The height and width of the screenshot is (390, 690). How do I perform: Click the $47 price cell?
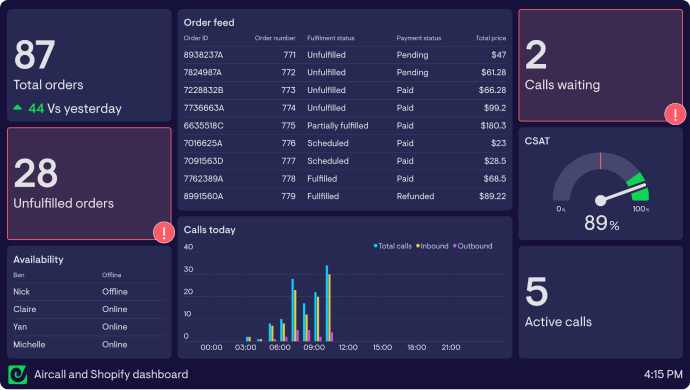pos(499,55)
